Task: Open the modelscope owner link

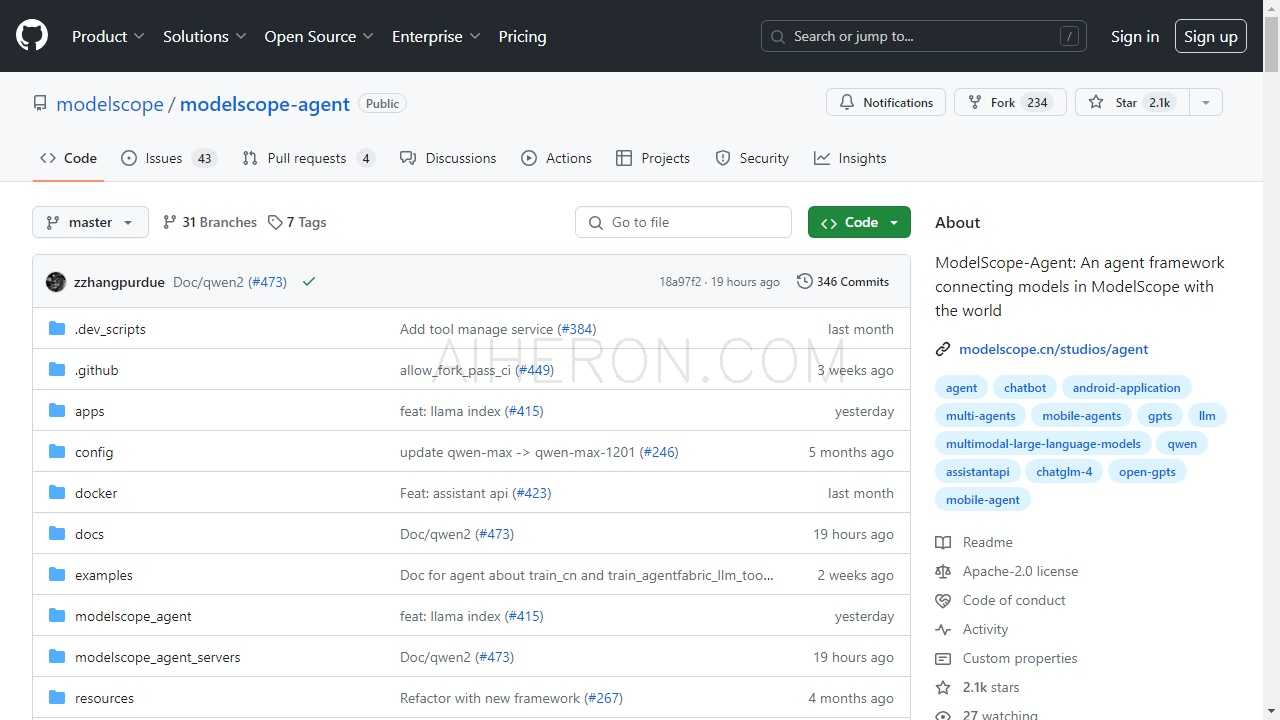Action: coord(110,104)
